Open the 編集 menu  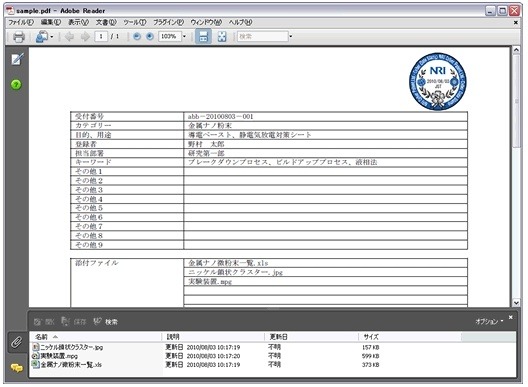click(51, 22)
